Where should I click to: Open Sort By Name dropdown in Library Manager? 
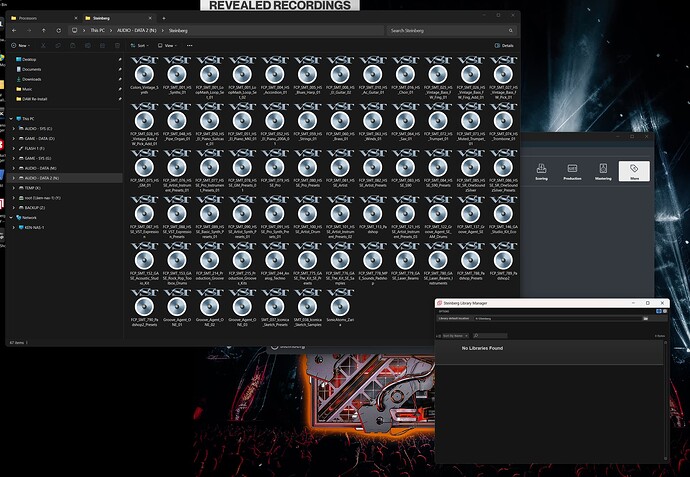pos(455,336)
